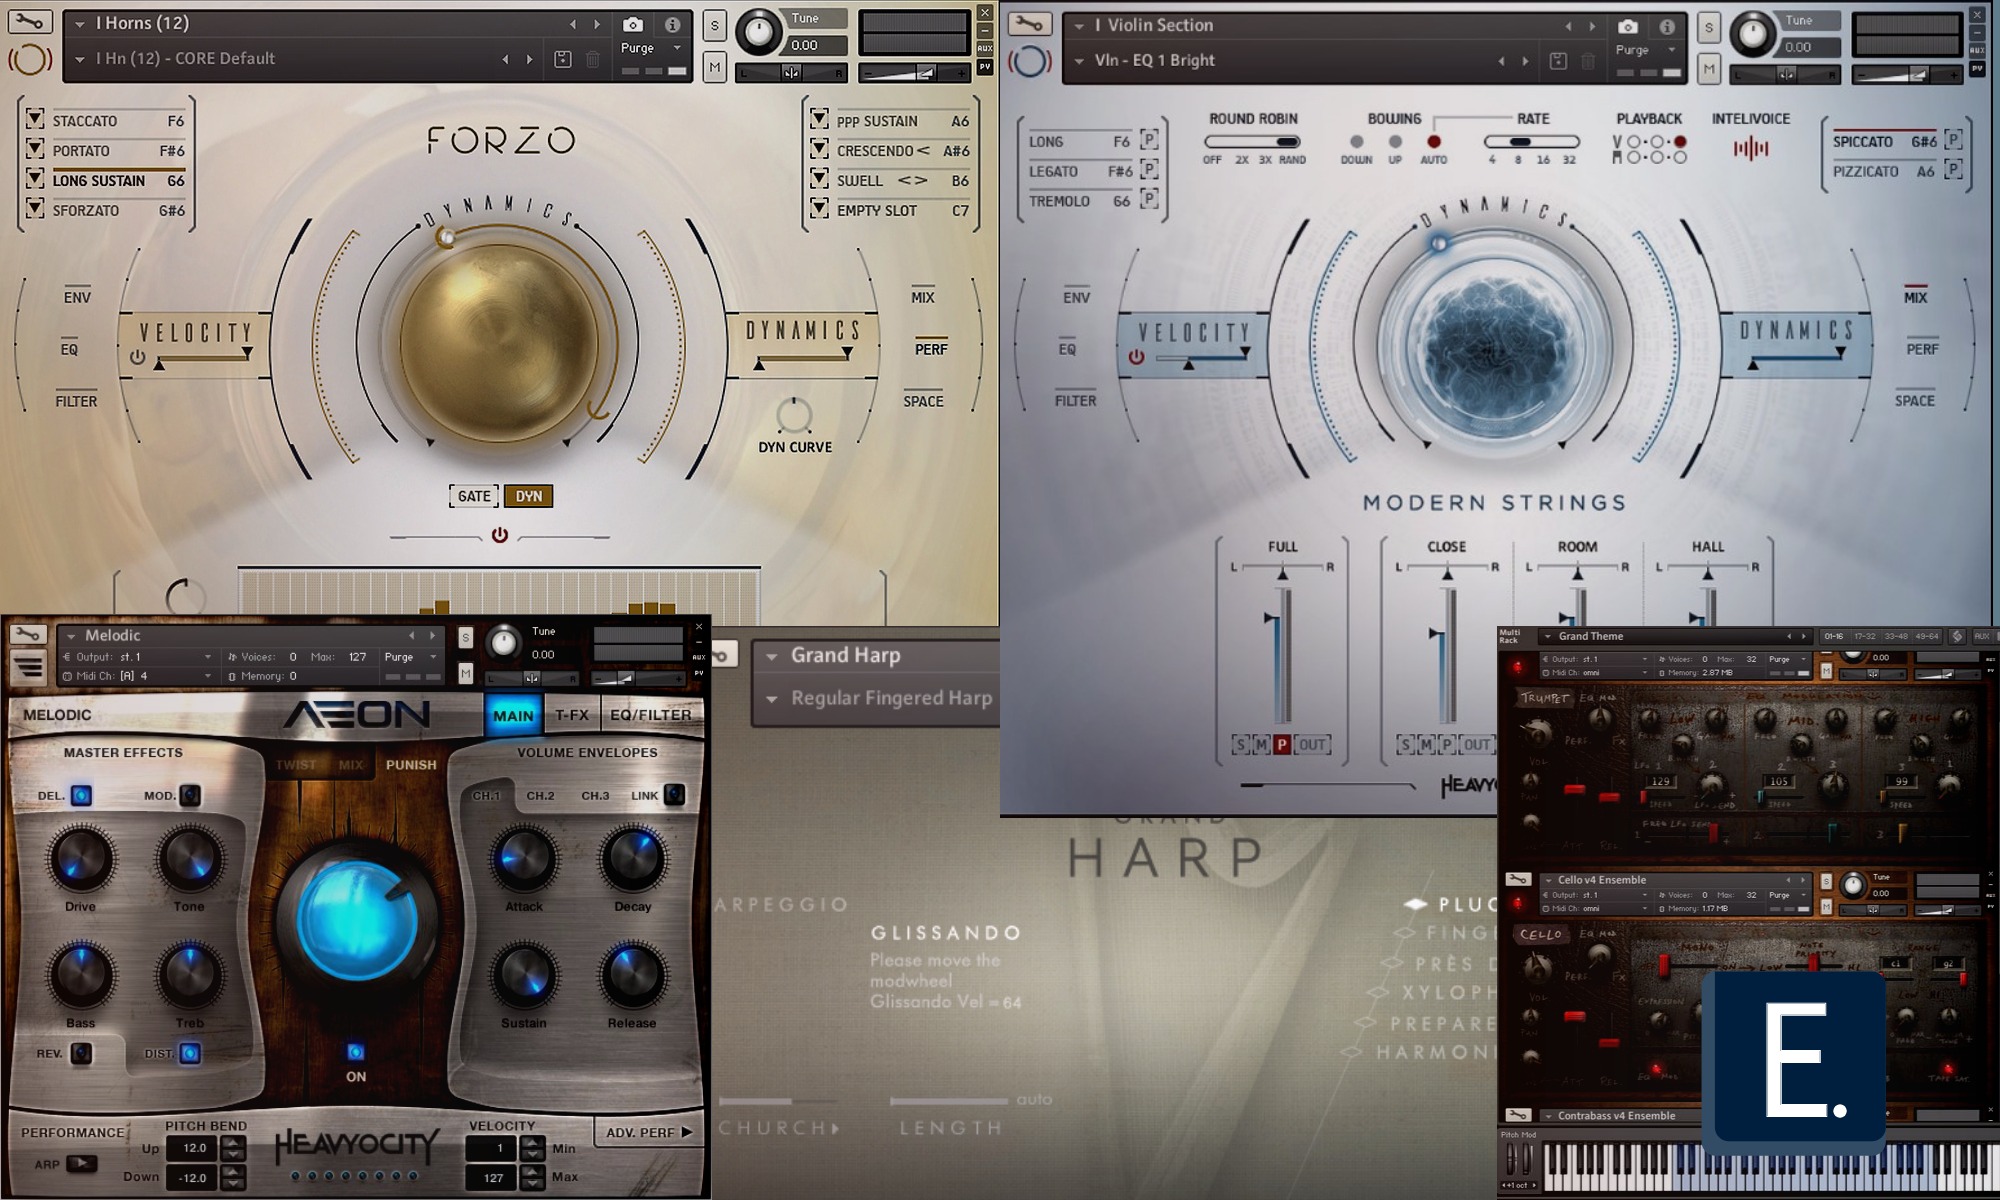Open Forzo PERF page

click(x=931, y=348)
